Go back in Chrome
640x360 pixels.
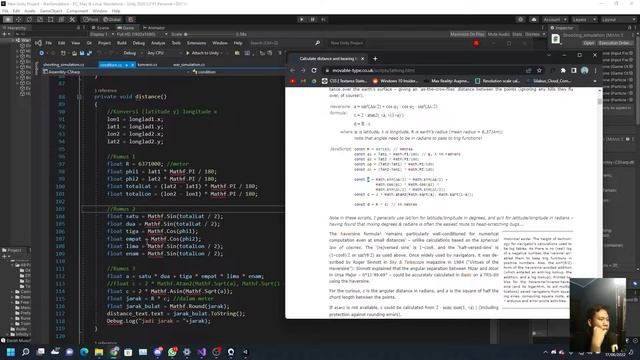tap(292, 70)
